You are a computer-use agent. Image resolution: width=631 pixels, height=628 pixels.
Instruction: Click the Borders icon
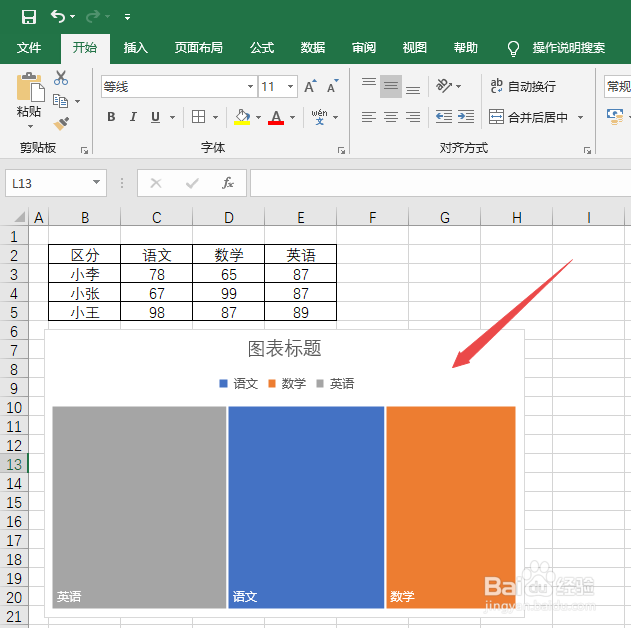[198, 117]
